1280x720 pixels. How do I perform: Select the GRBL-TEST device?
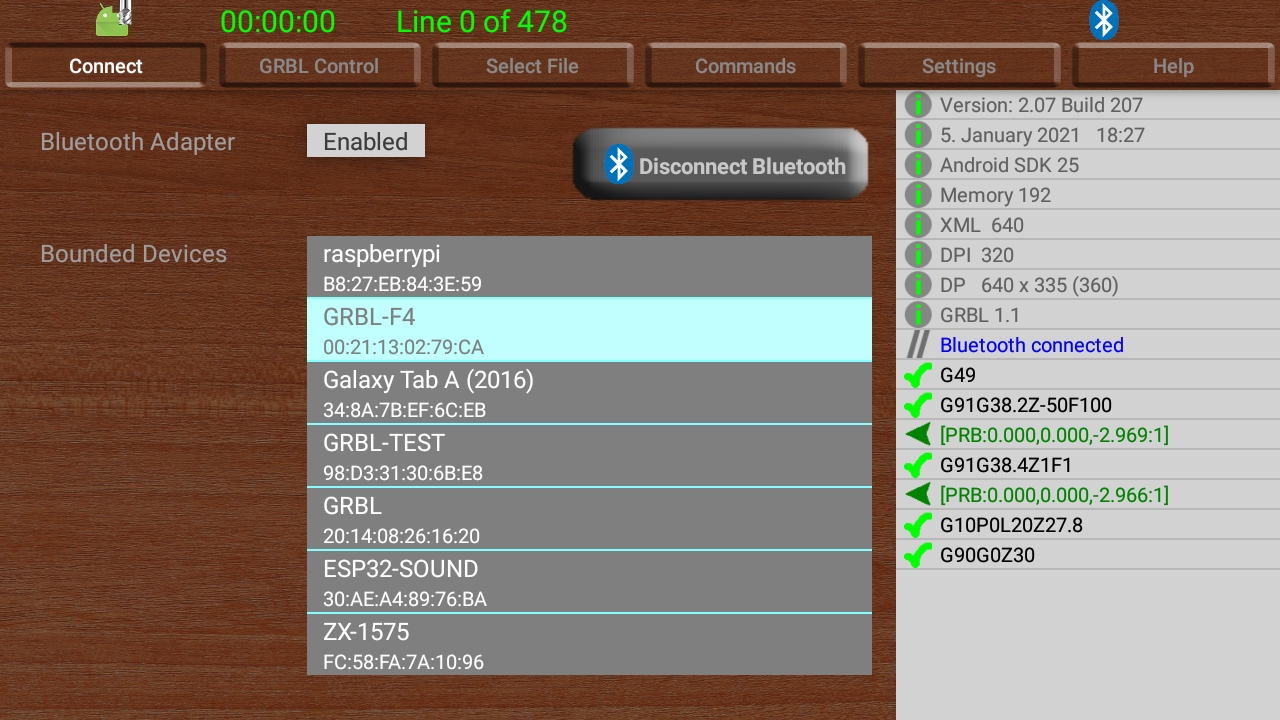589,456
